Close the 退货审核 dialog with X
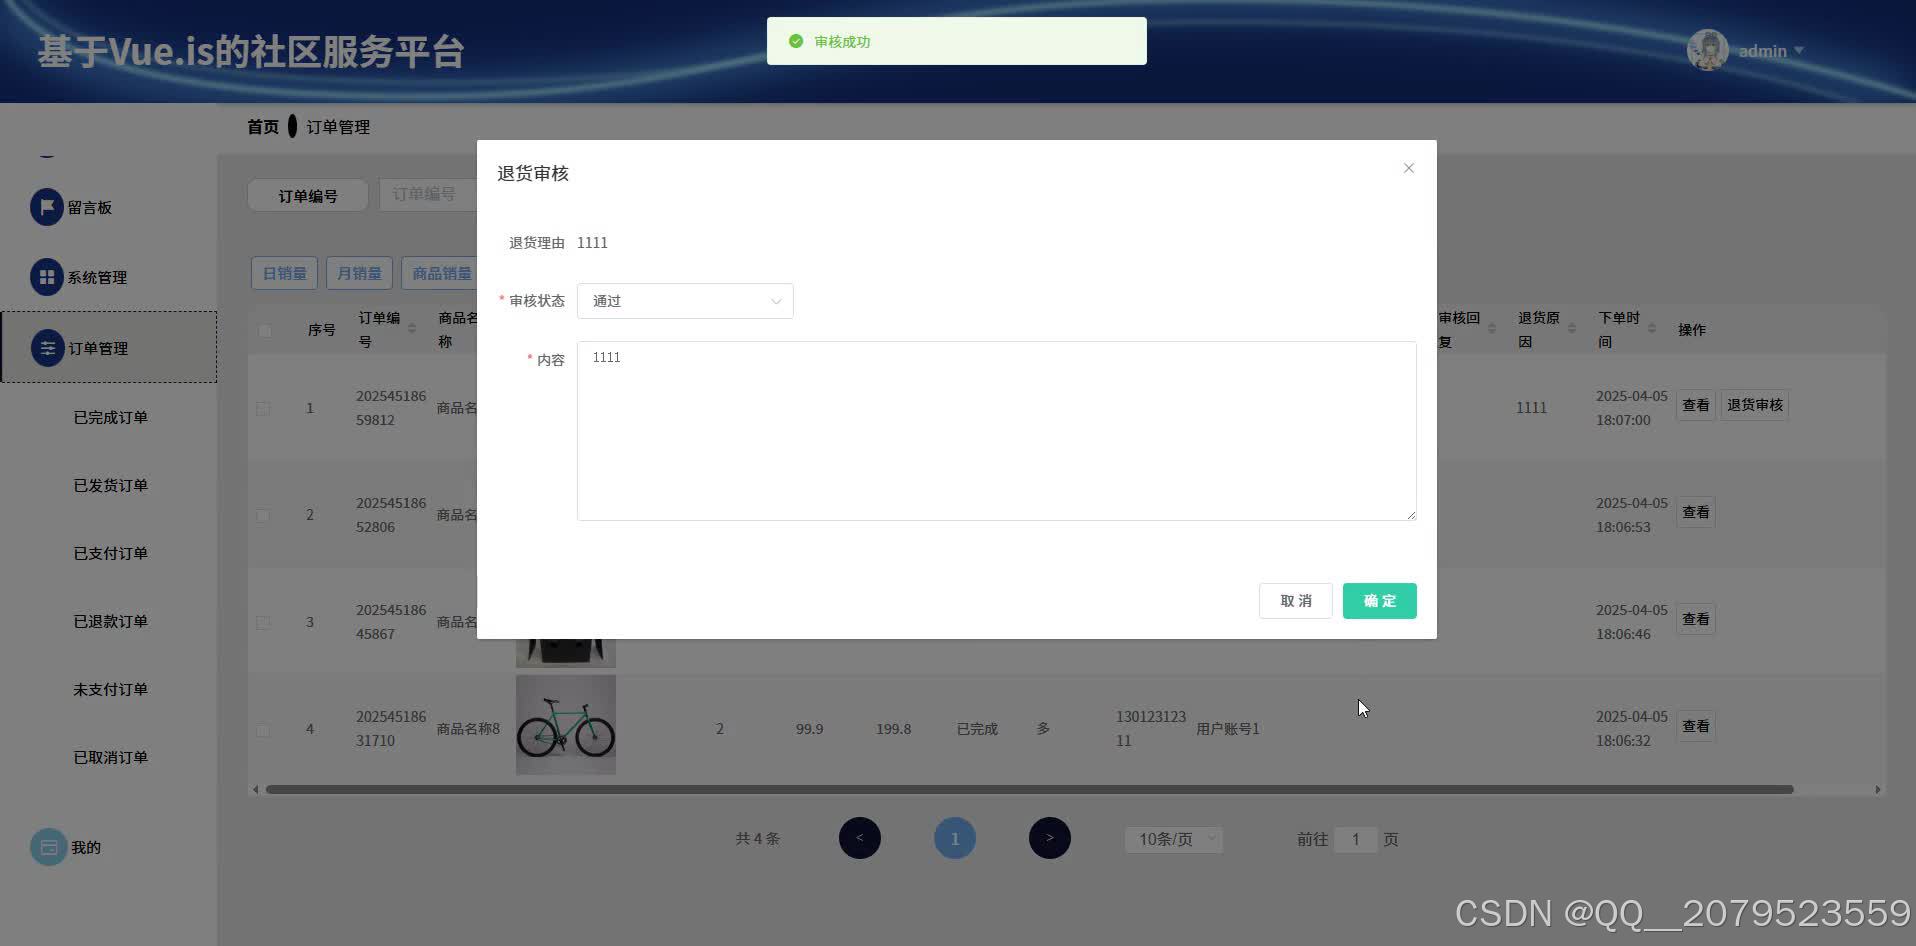 point(1408,168)
